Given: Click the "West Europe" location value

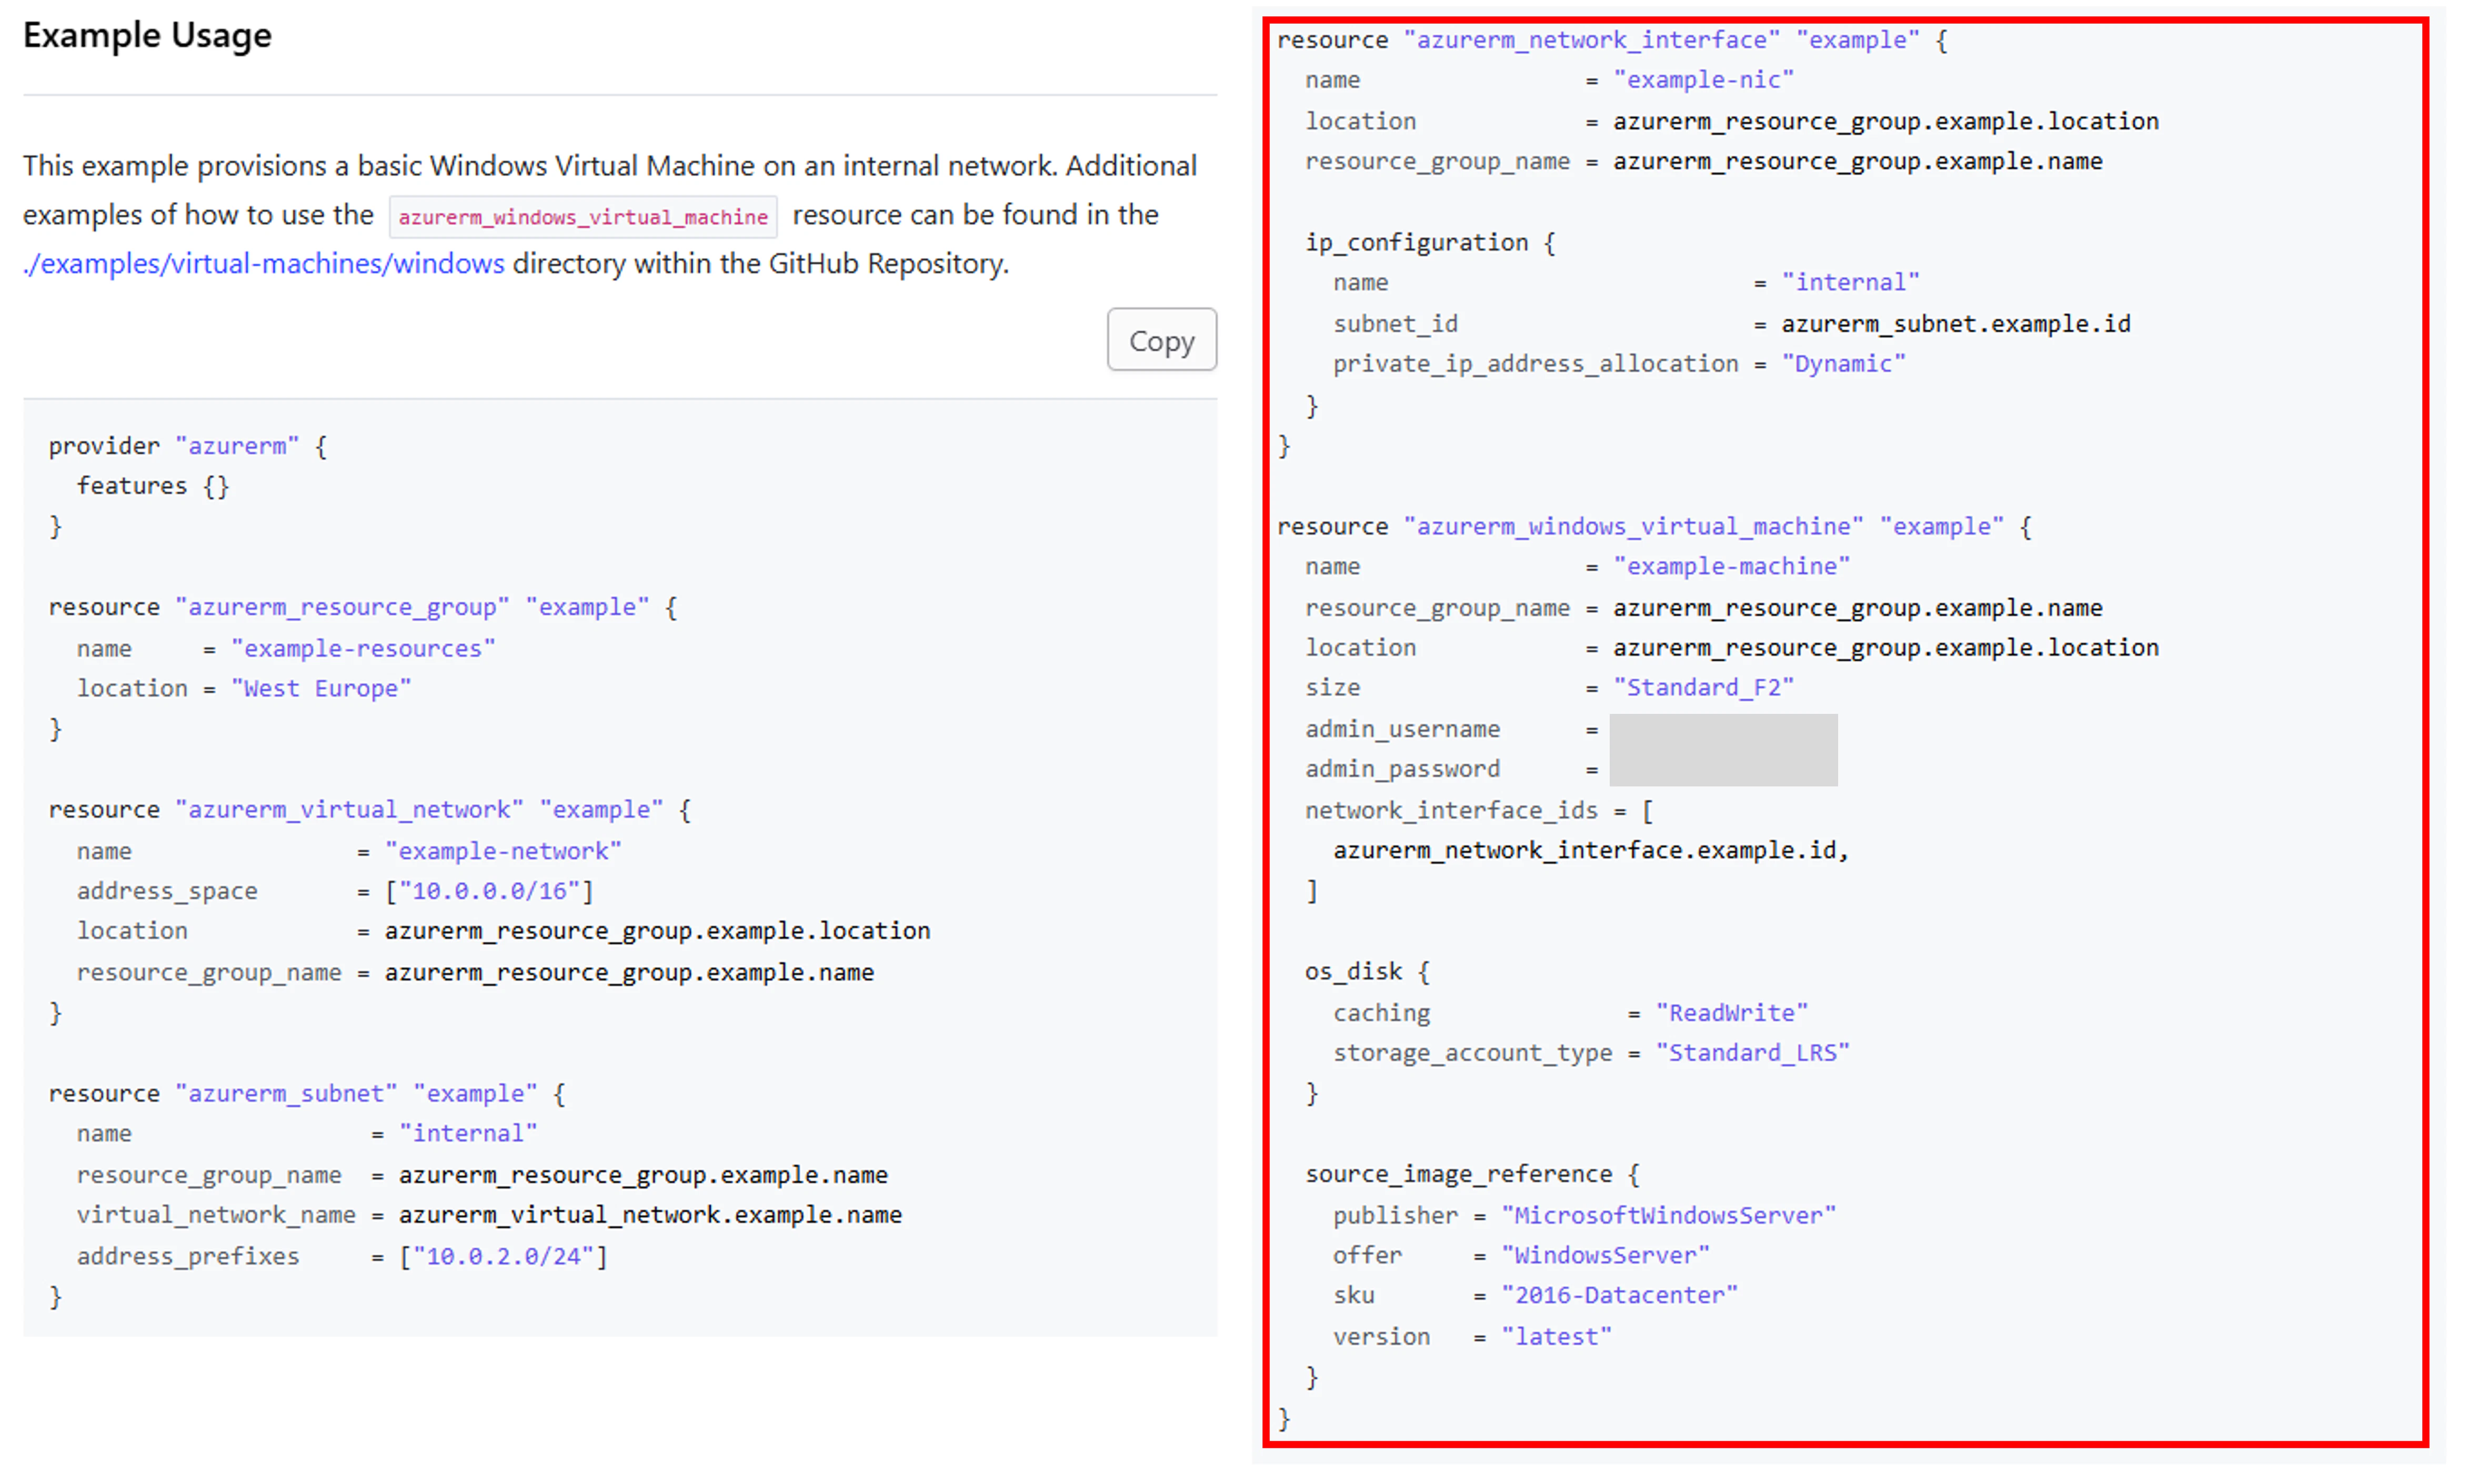Looking at the screenshot, I should point(321,688).
